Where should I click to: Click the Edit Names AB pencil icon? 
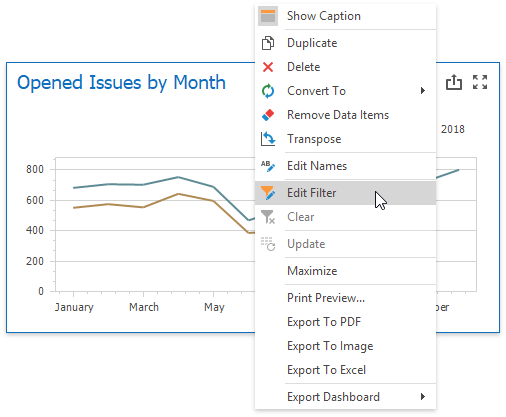click(268, 166)
